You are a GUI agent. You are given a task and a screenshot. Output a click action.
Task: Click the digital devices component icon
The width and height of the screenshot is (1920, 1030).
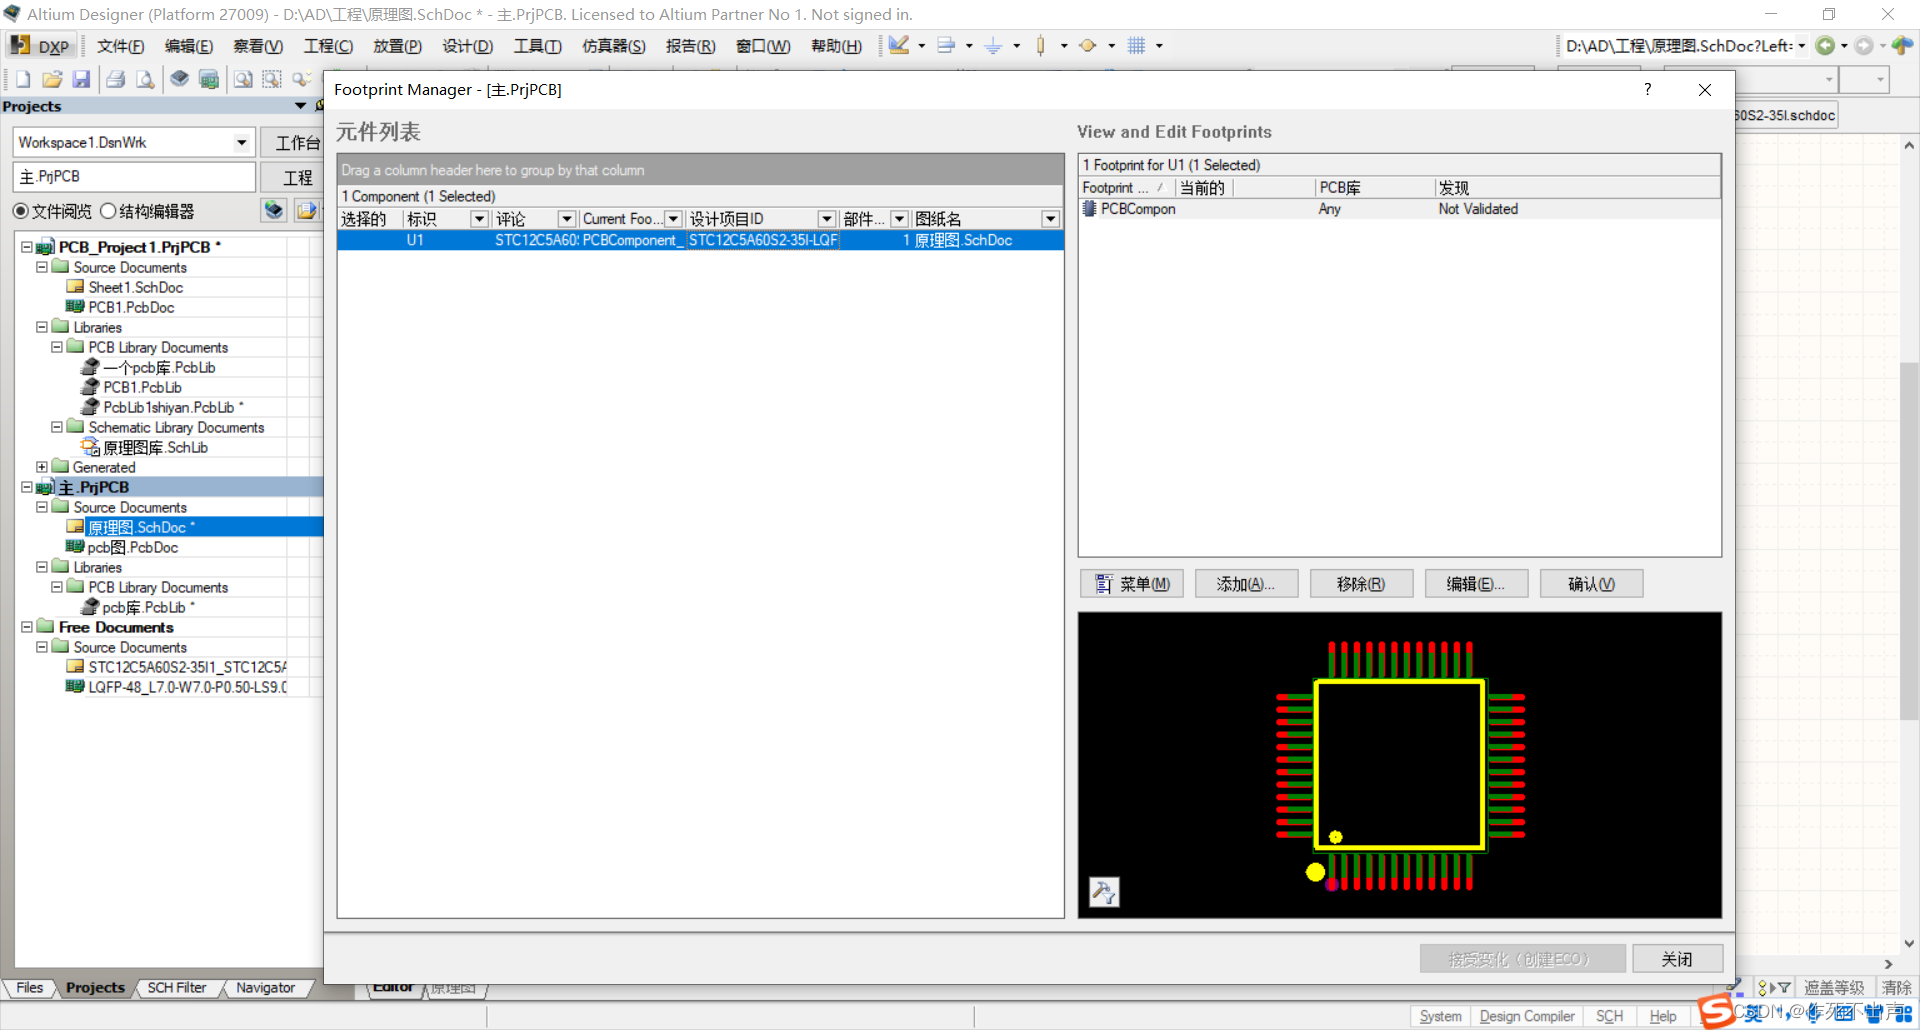[x=1041, y=45]
